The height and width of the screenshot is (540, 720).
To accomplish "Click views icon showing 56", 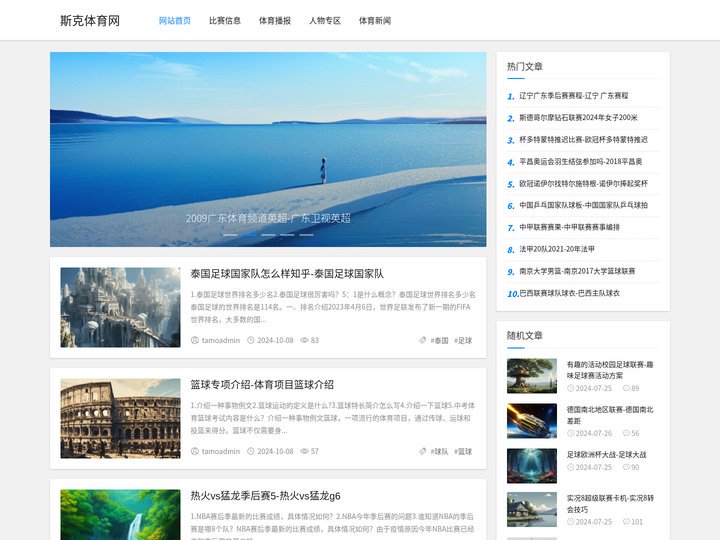I will 626,433.
